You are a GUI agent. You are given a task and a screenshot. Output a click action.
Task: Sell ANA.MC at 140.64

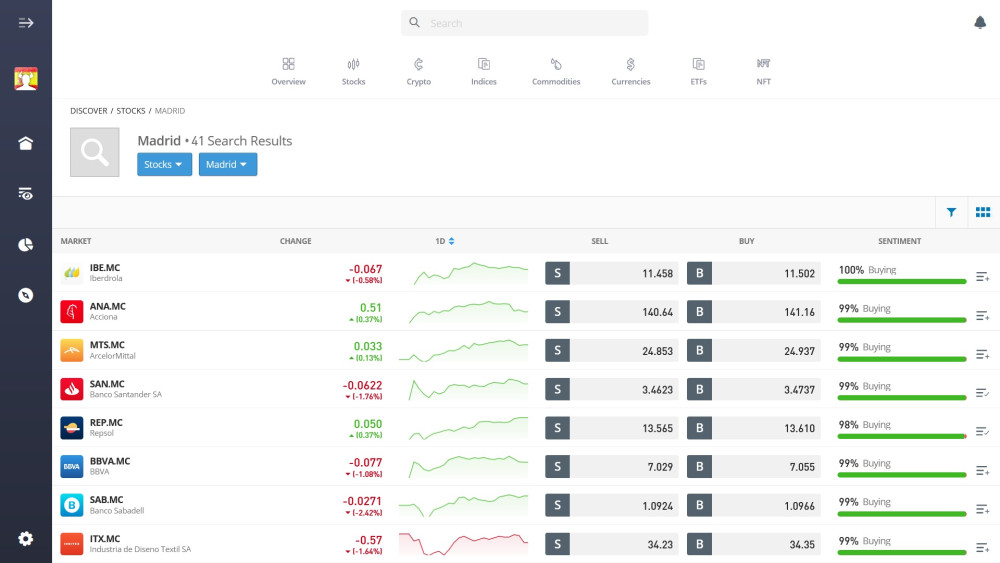tap(612, 312)
